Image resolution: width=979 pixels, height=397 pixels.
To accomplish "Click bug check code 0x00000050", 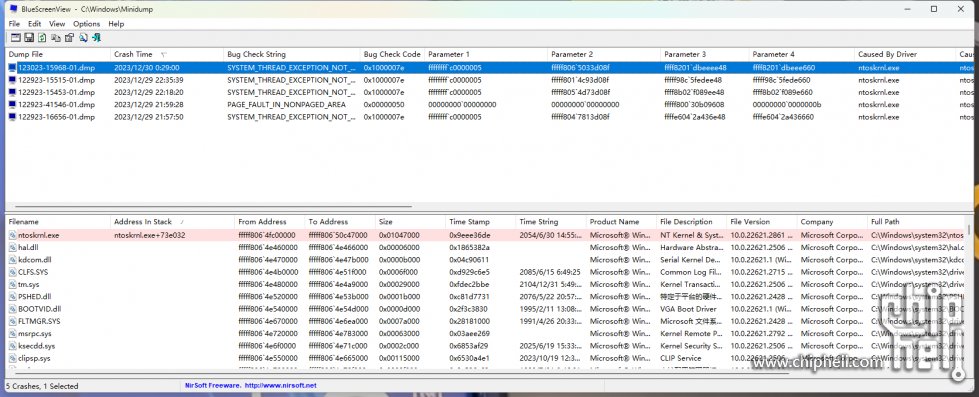I will click(x=384, y=104).
